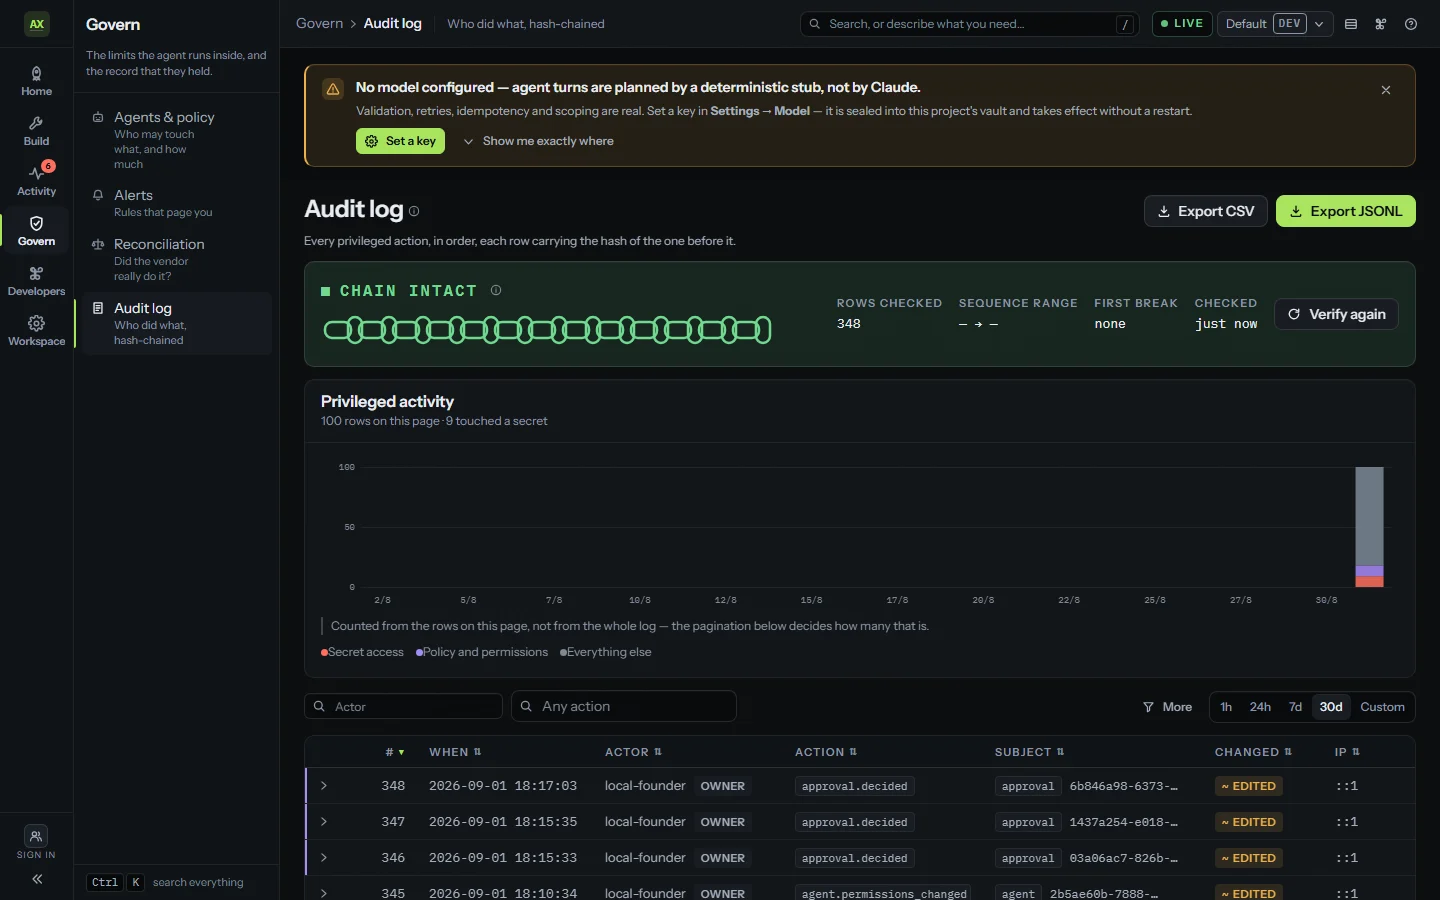Toggle Secret access legend item
1440x900 pixels.
362,652
